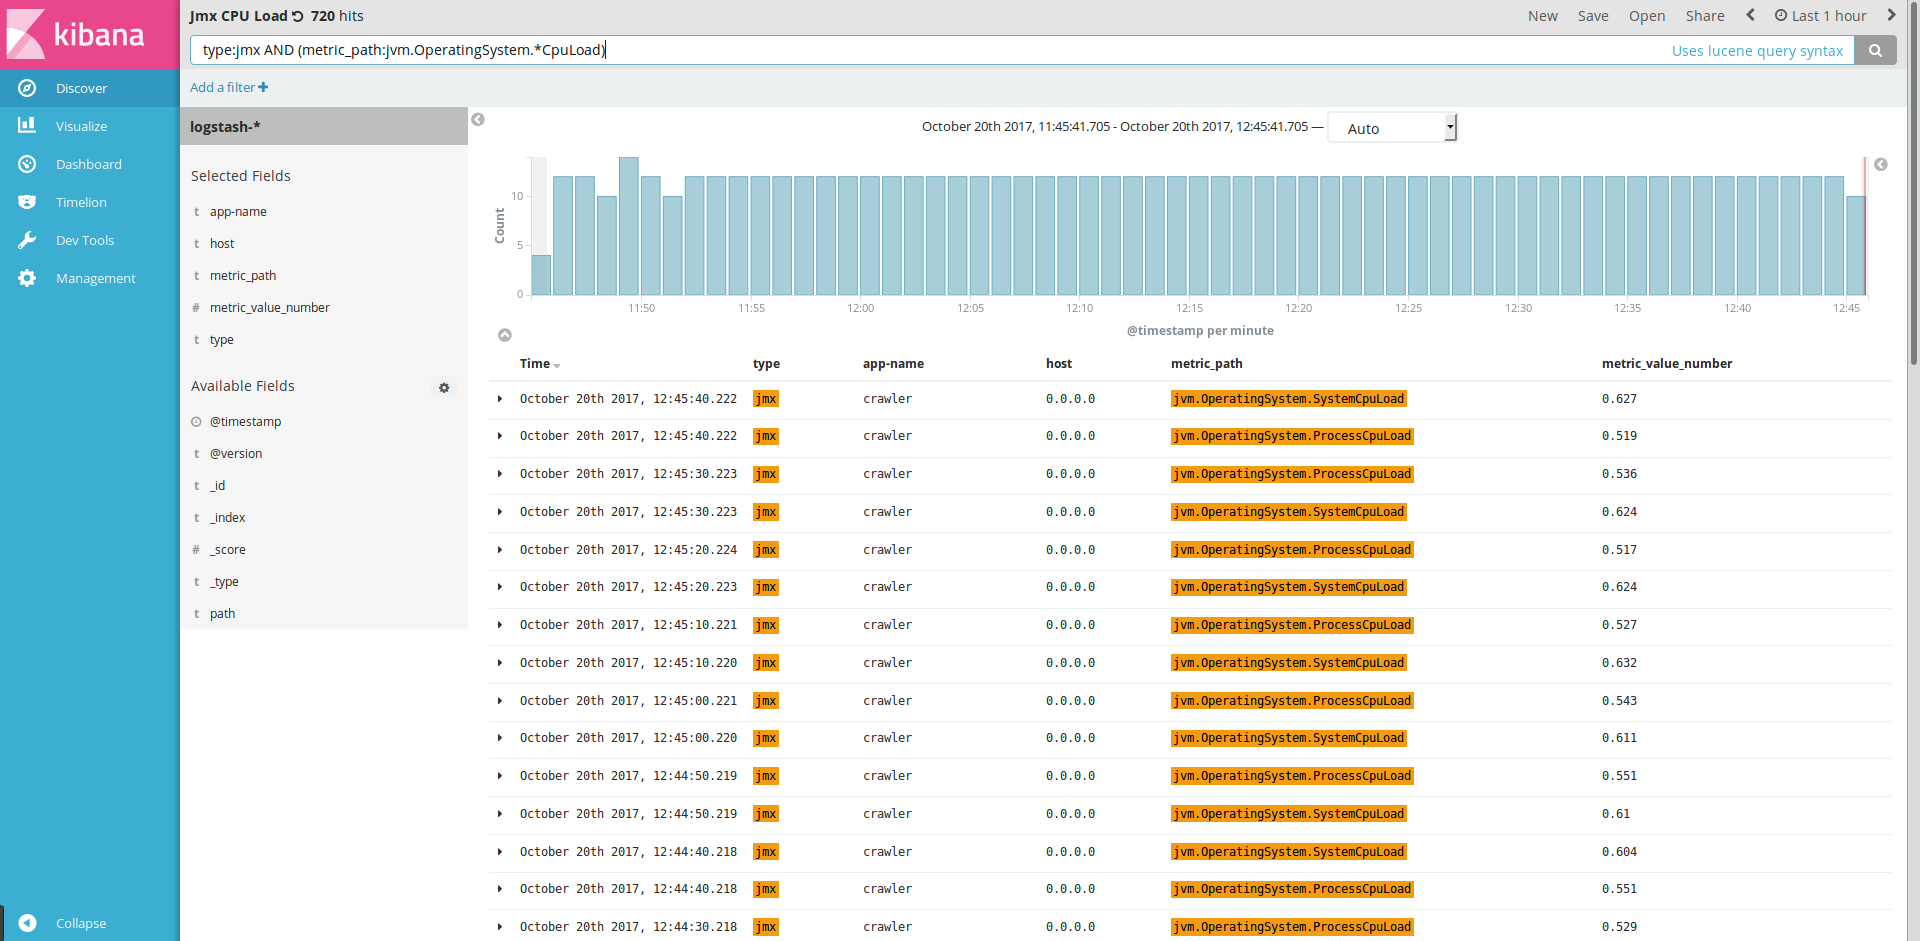Open Visualize via bar chart icon

[x=27, y=126]
